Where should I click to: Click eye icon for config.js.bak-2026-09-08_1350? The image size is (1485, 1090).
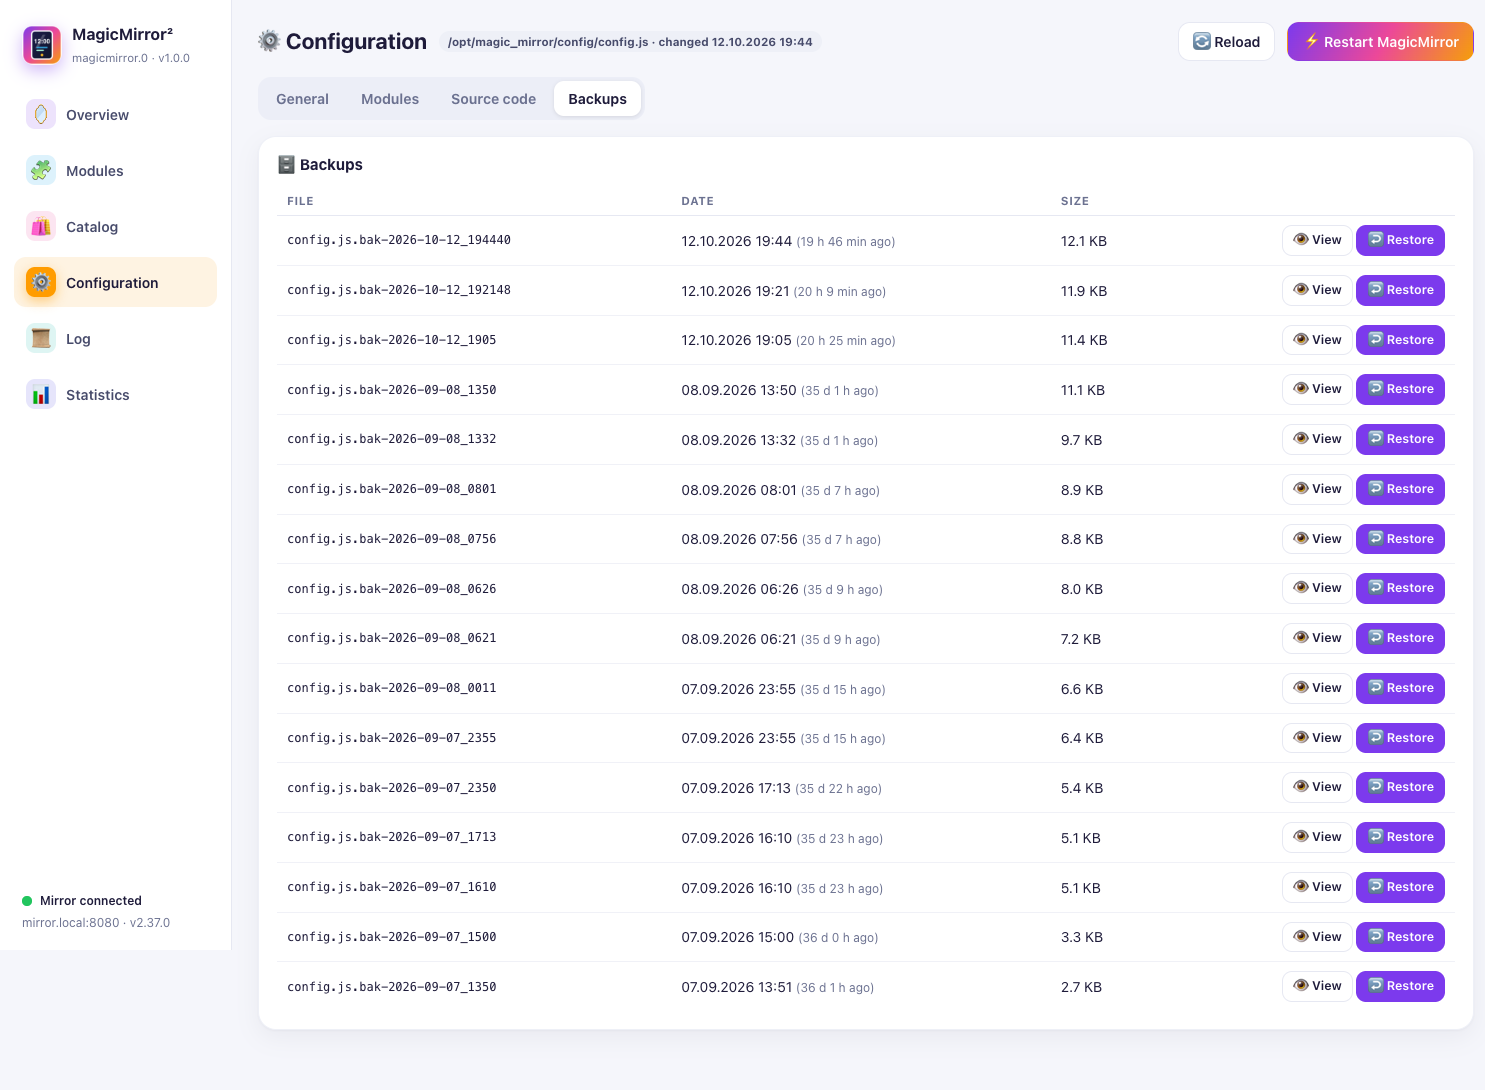[x=1301, y=389]
